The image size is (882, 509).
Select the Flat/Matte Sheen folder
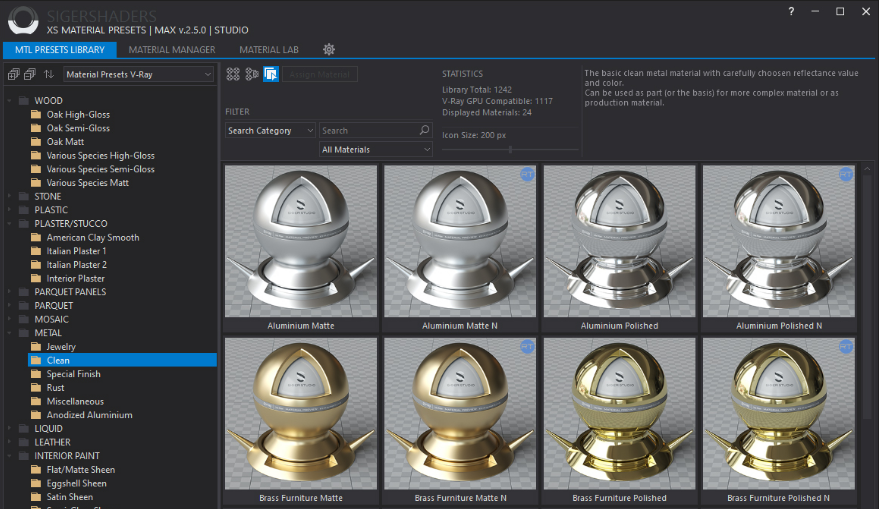click(x=80, y=470)
